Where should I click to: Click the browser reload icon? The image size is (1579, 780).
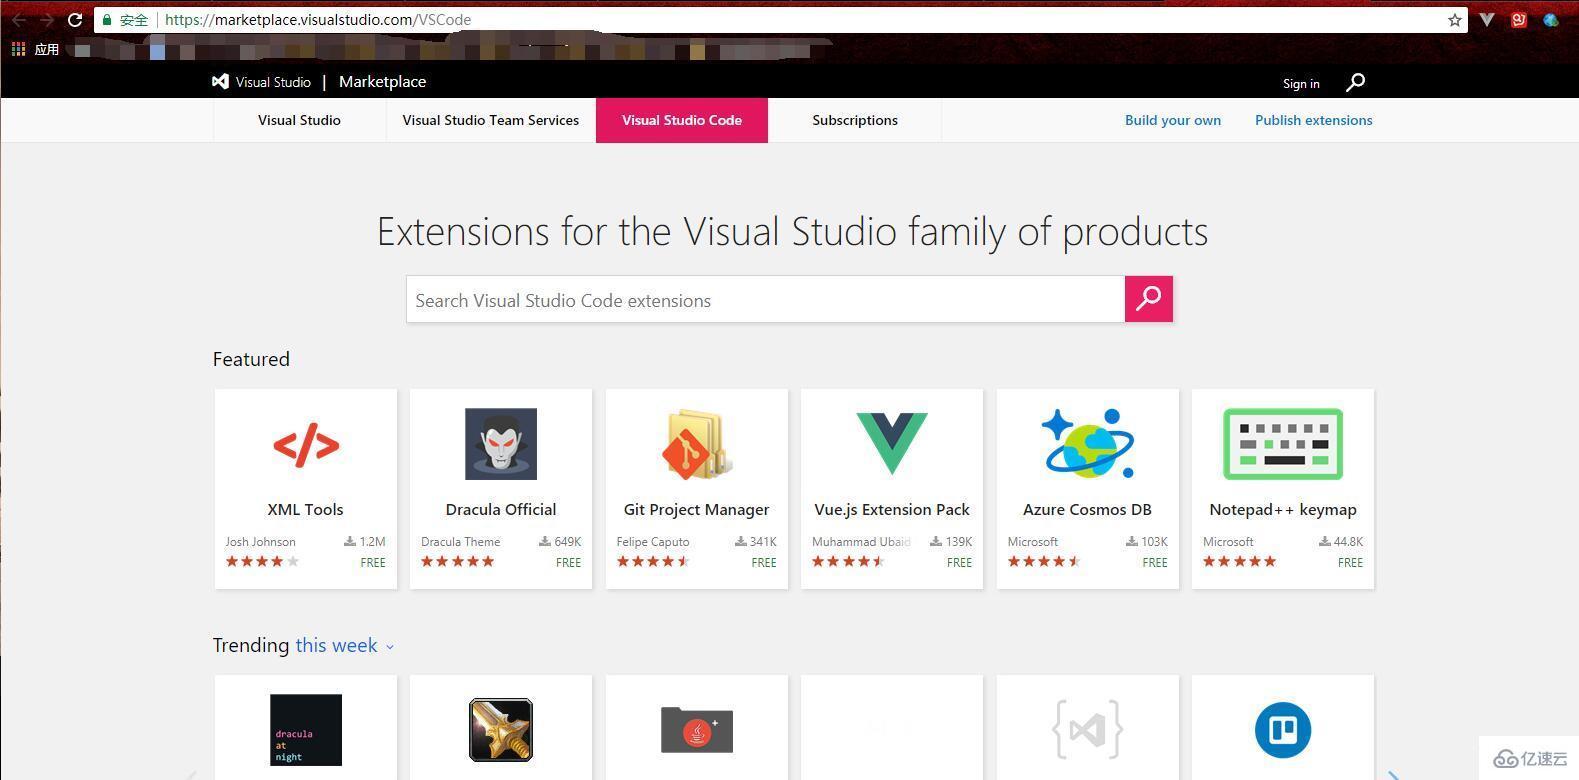pyautogui.click(x=75, y=19)
